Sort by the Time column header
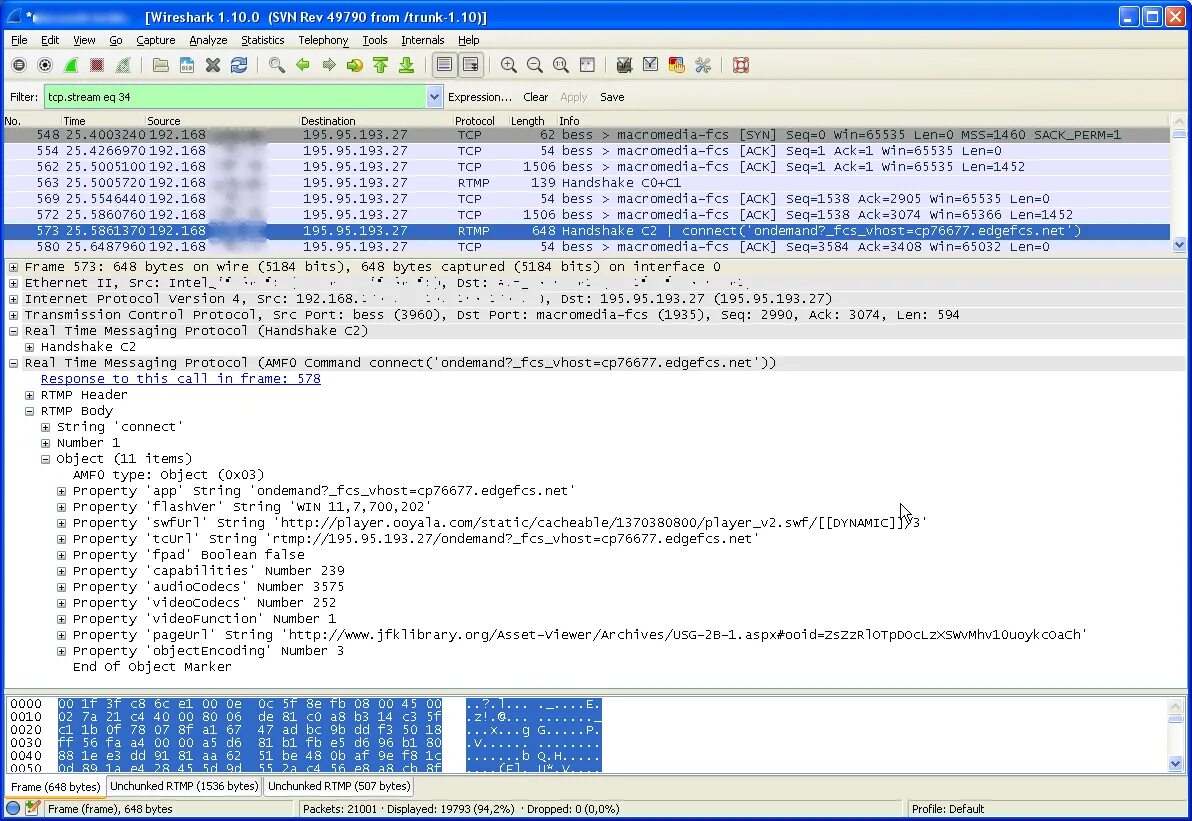The height and width of the screenshot is (821, 1192). pos(103,121)
